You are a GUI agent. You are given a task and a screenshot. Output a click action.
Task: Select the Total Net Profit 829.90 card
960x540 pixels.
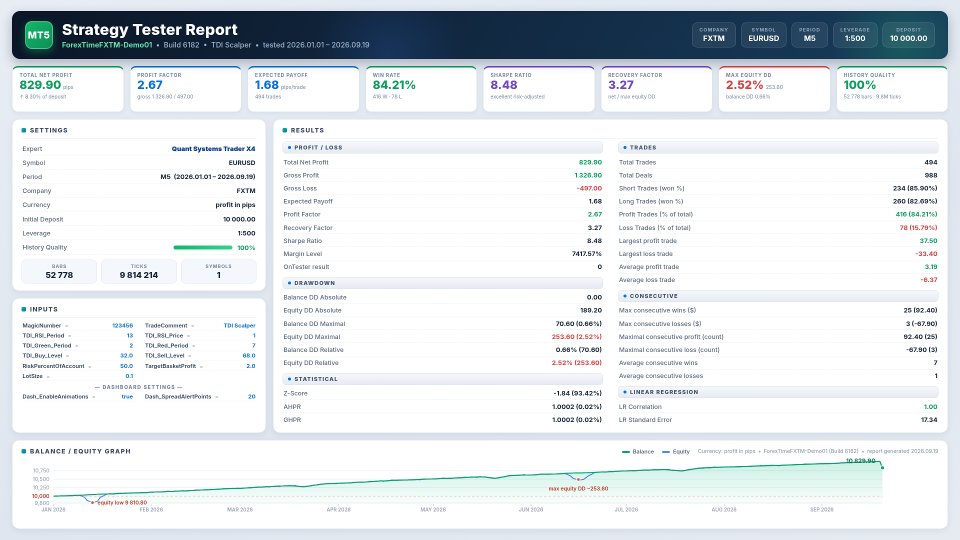click(x=67, y=89)
